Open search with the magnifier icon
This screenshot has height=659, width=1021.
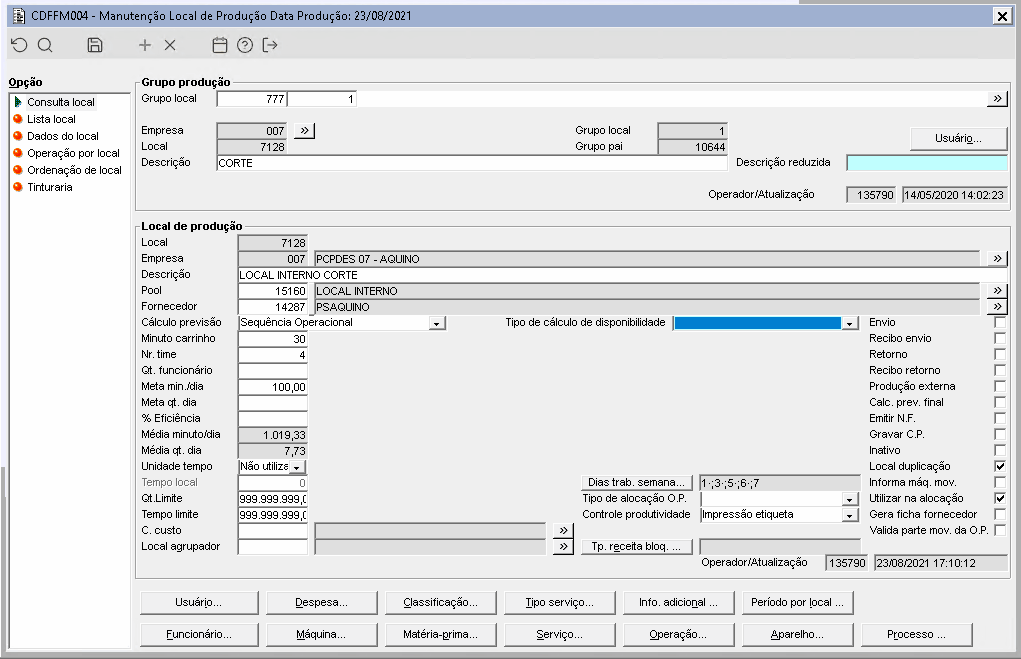(45, 45)
